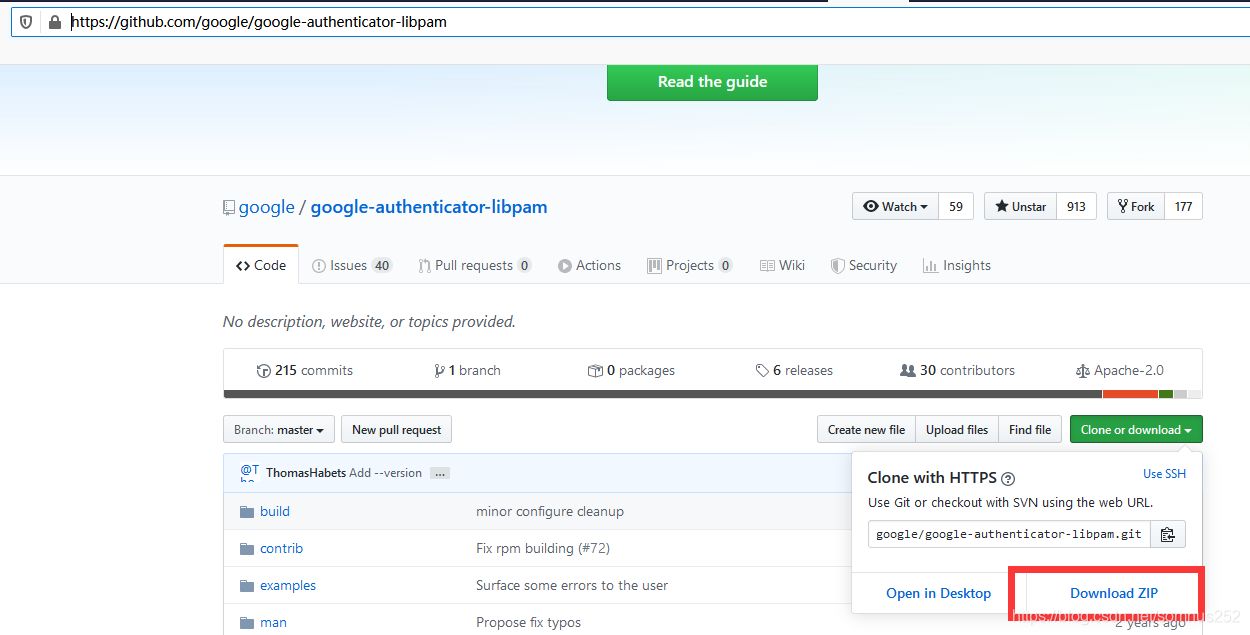Click the scale icon next to Apache-2.0
This screenshot has height=635, width=1250.
(1083, 369)
